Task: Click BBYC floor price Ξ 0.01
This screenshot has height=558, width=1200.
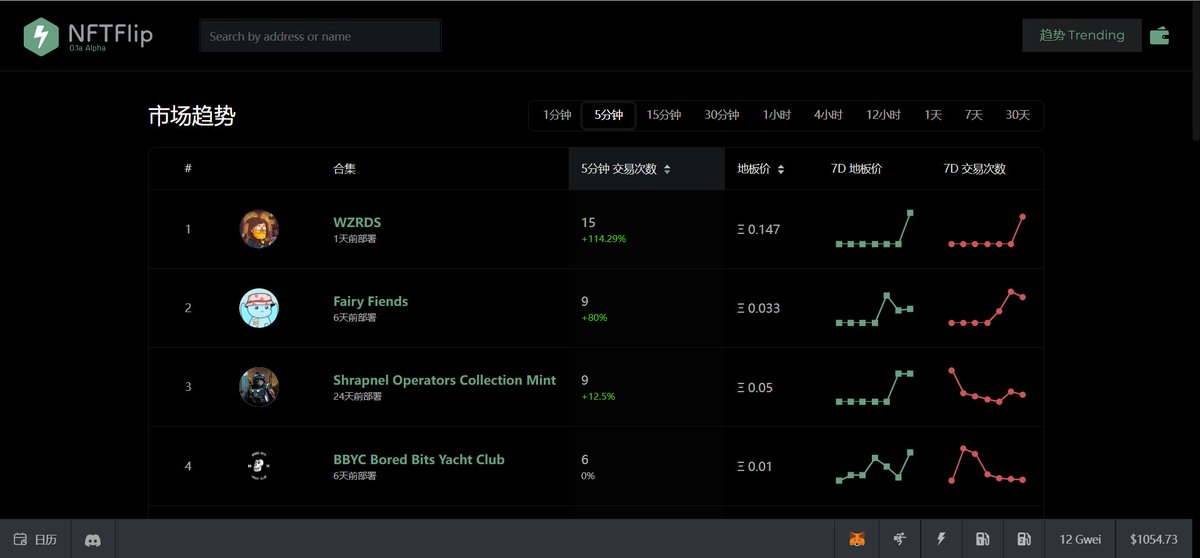Action: coord(755,466)
